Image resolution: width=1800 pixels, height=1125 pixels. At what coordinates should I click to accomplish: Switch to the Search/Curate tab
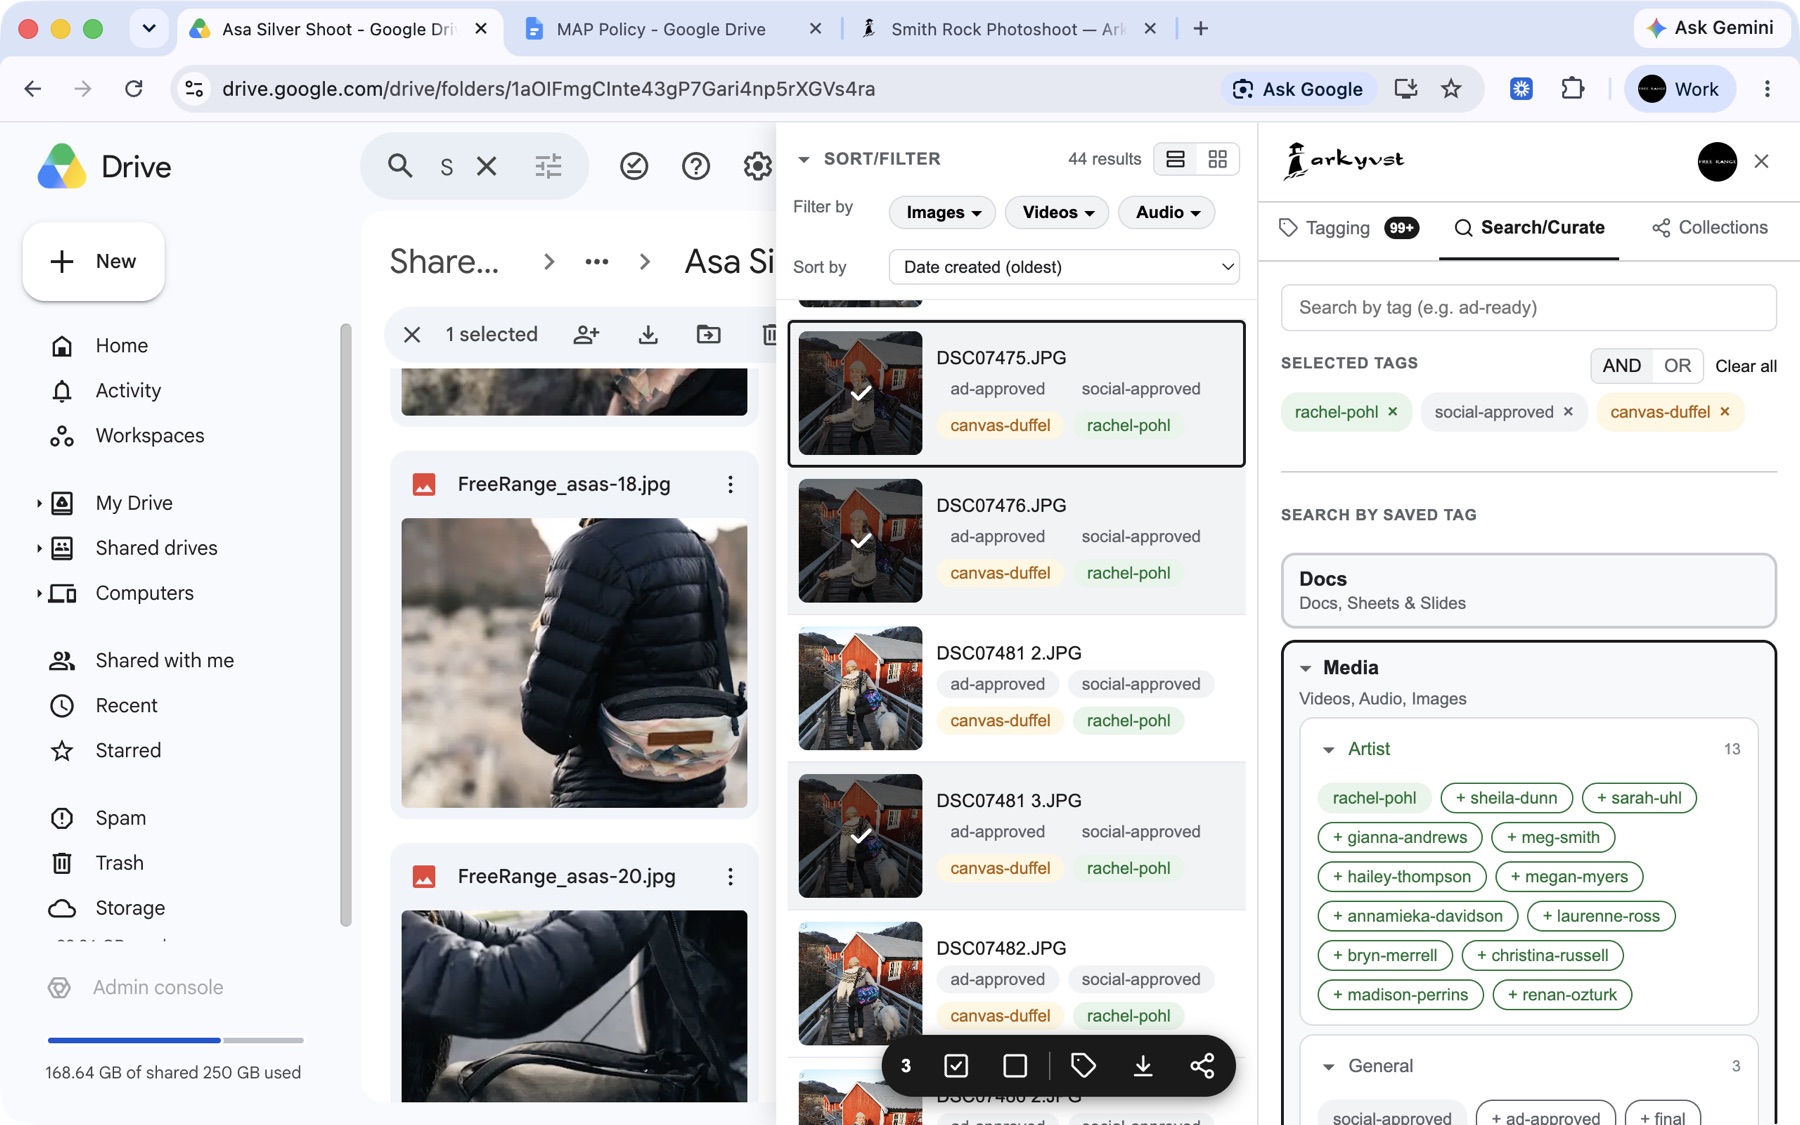[x=1529, y=228]
